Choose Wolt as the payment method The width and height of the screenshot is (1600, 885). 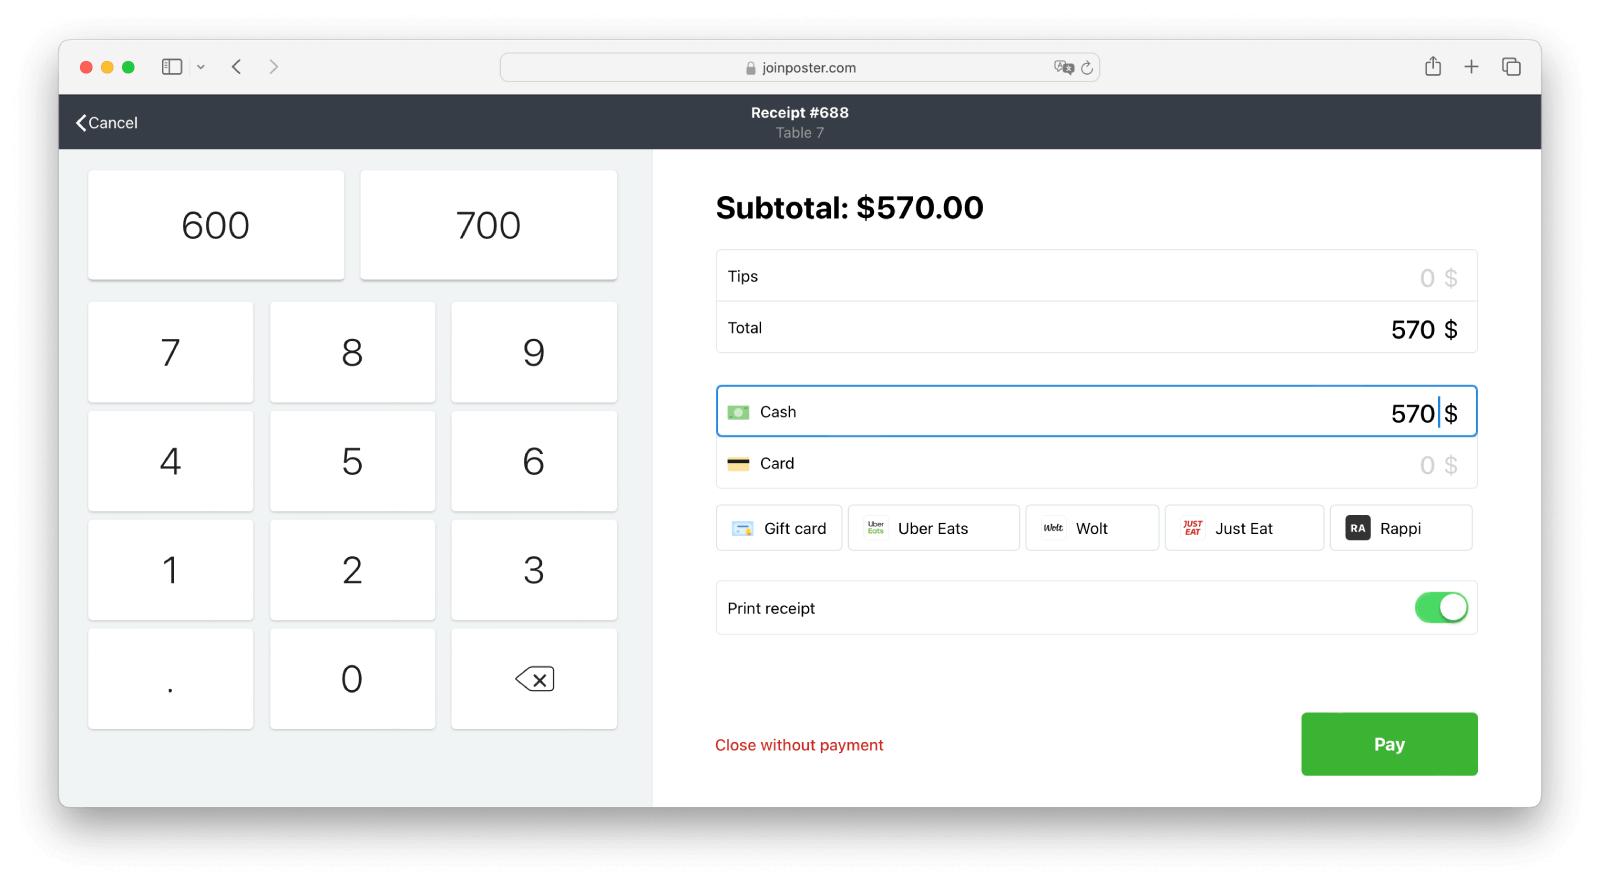click(1091, 528)
